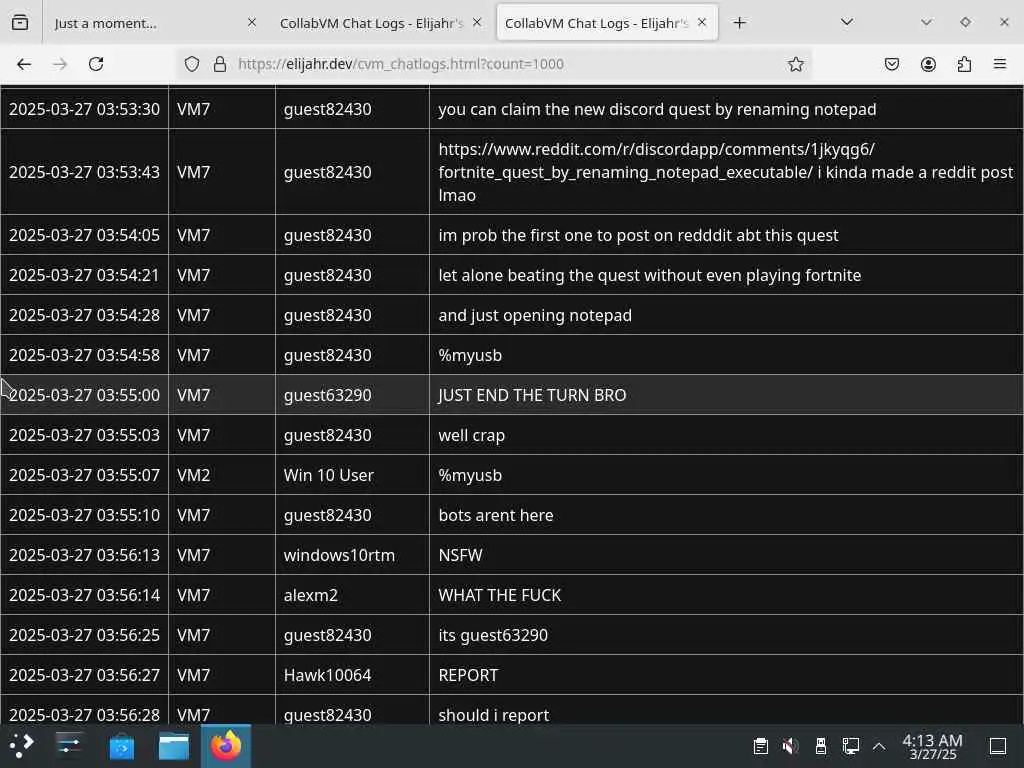Expand hidden system tray icons
Image resolution: width=1024 pixels, height=768 pixels.
pos(879,746)
